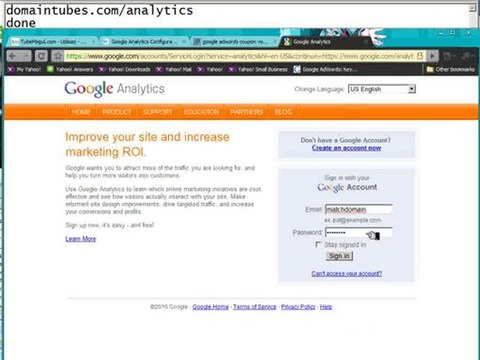Switch to Google Analytics Configura... tab
This screenshot has height=360, width=480.
(144, 42)
